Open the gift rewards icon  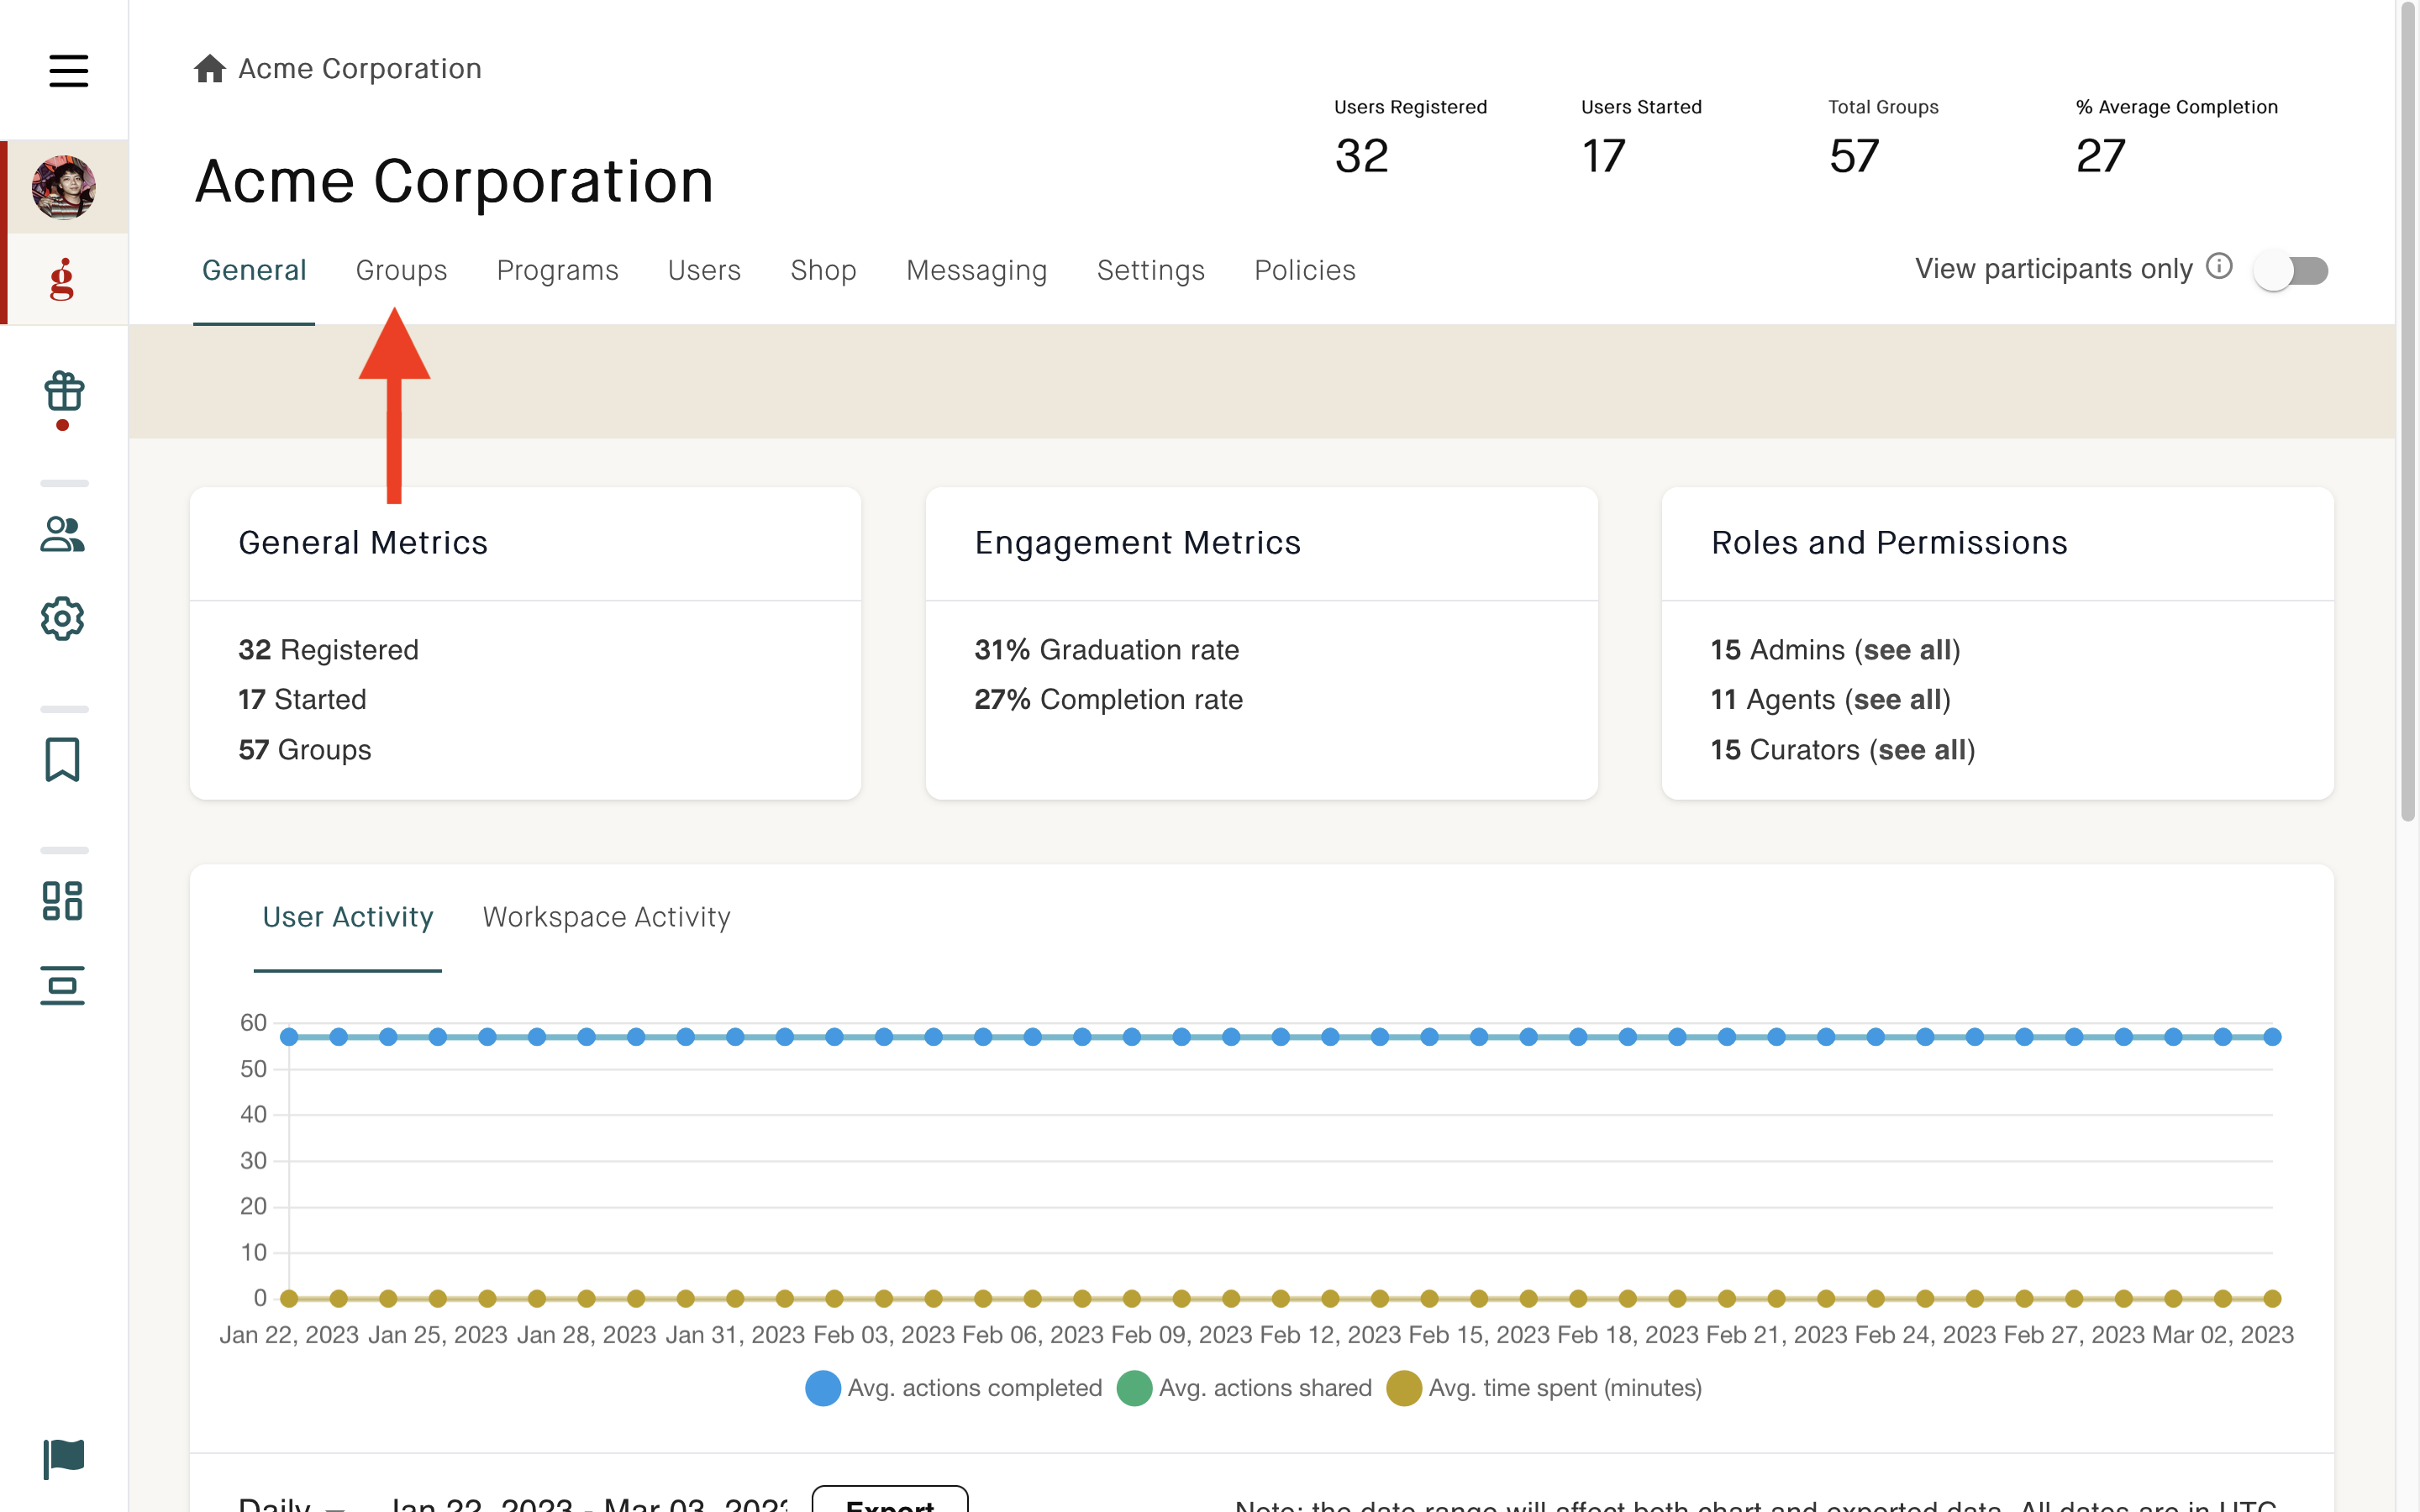click(x=63, y=392)
